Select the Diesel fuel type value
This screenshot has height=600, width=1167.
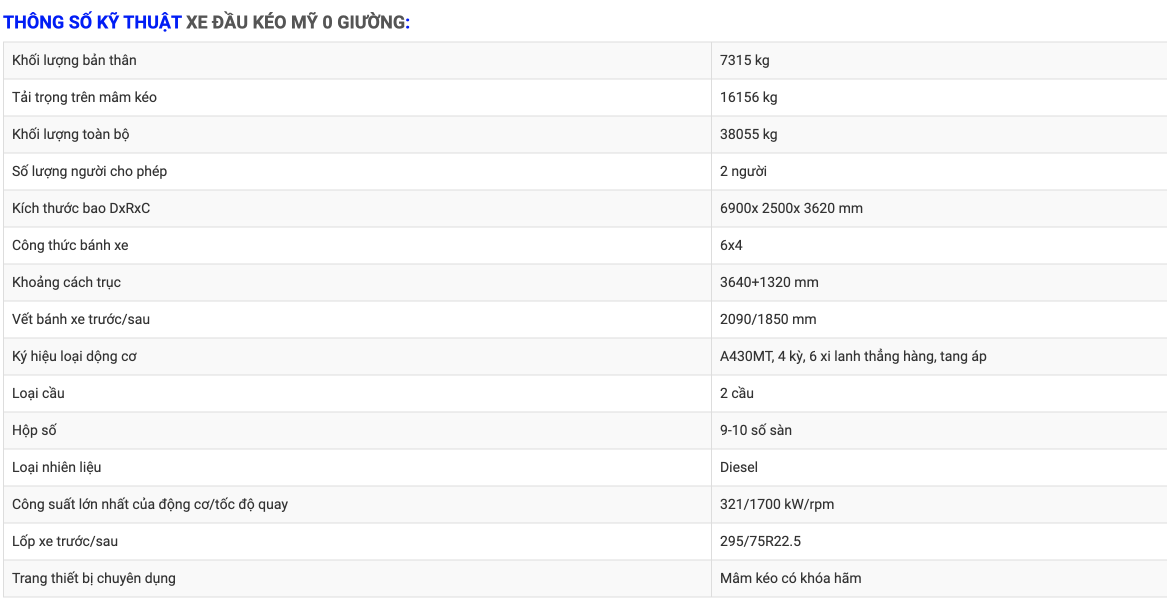[739, 467]
